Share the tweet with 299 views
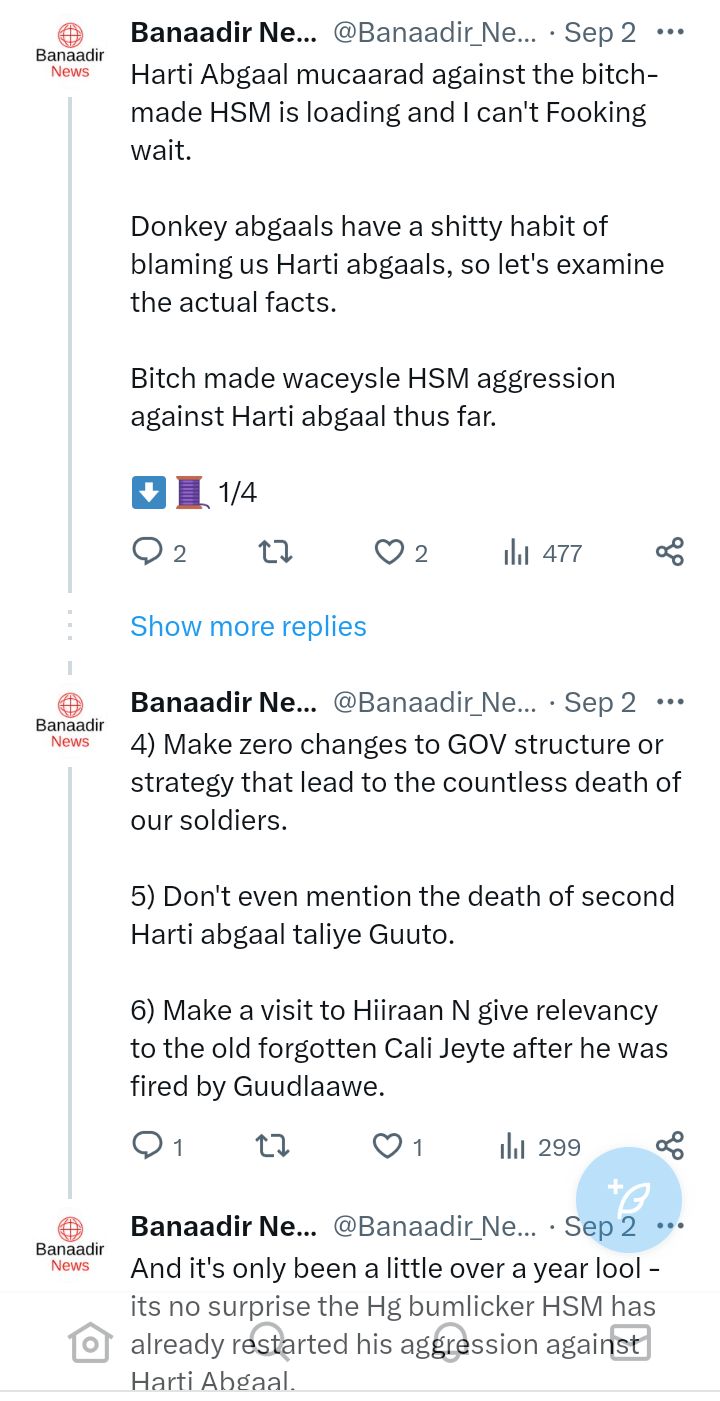720x1401 pixels. point(669,1146)
